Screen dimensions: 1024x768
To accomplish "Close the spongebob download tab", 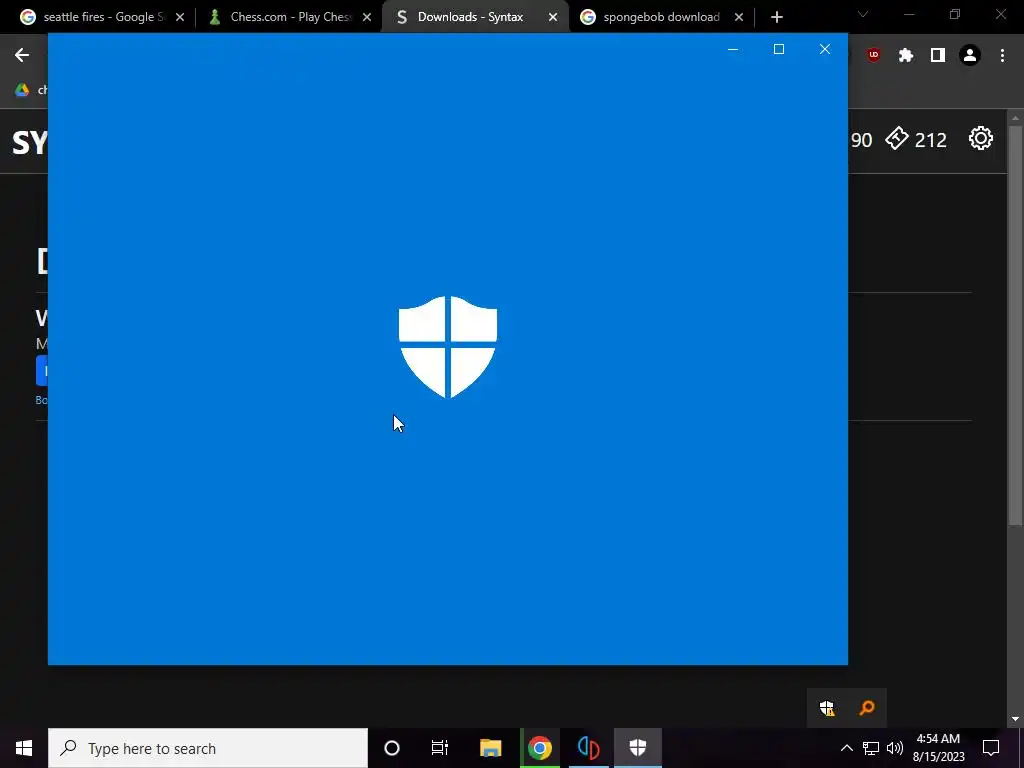I will (x=739, y=17).
